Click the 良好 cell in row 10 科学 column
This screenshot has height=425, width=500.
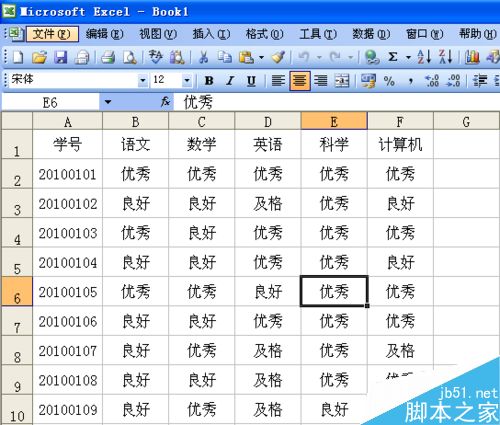pos(334,409)
